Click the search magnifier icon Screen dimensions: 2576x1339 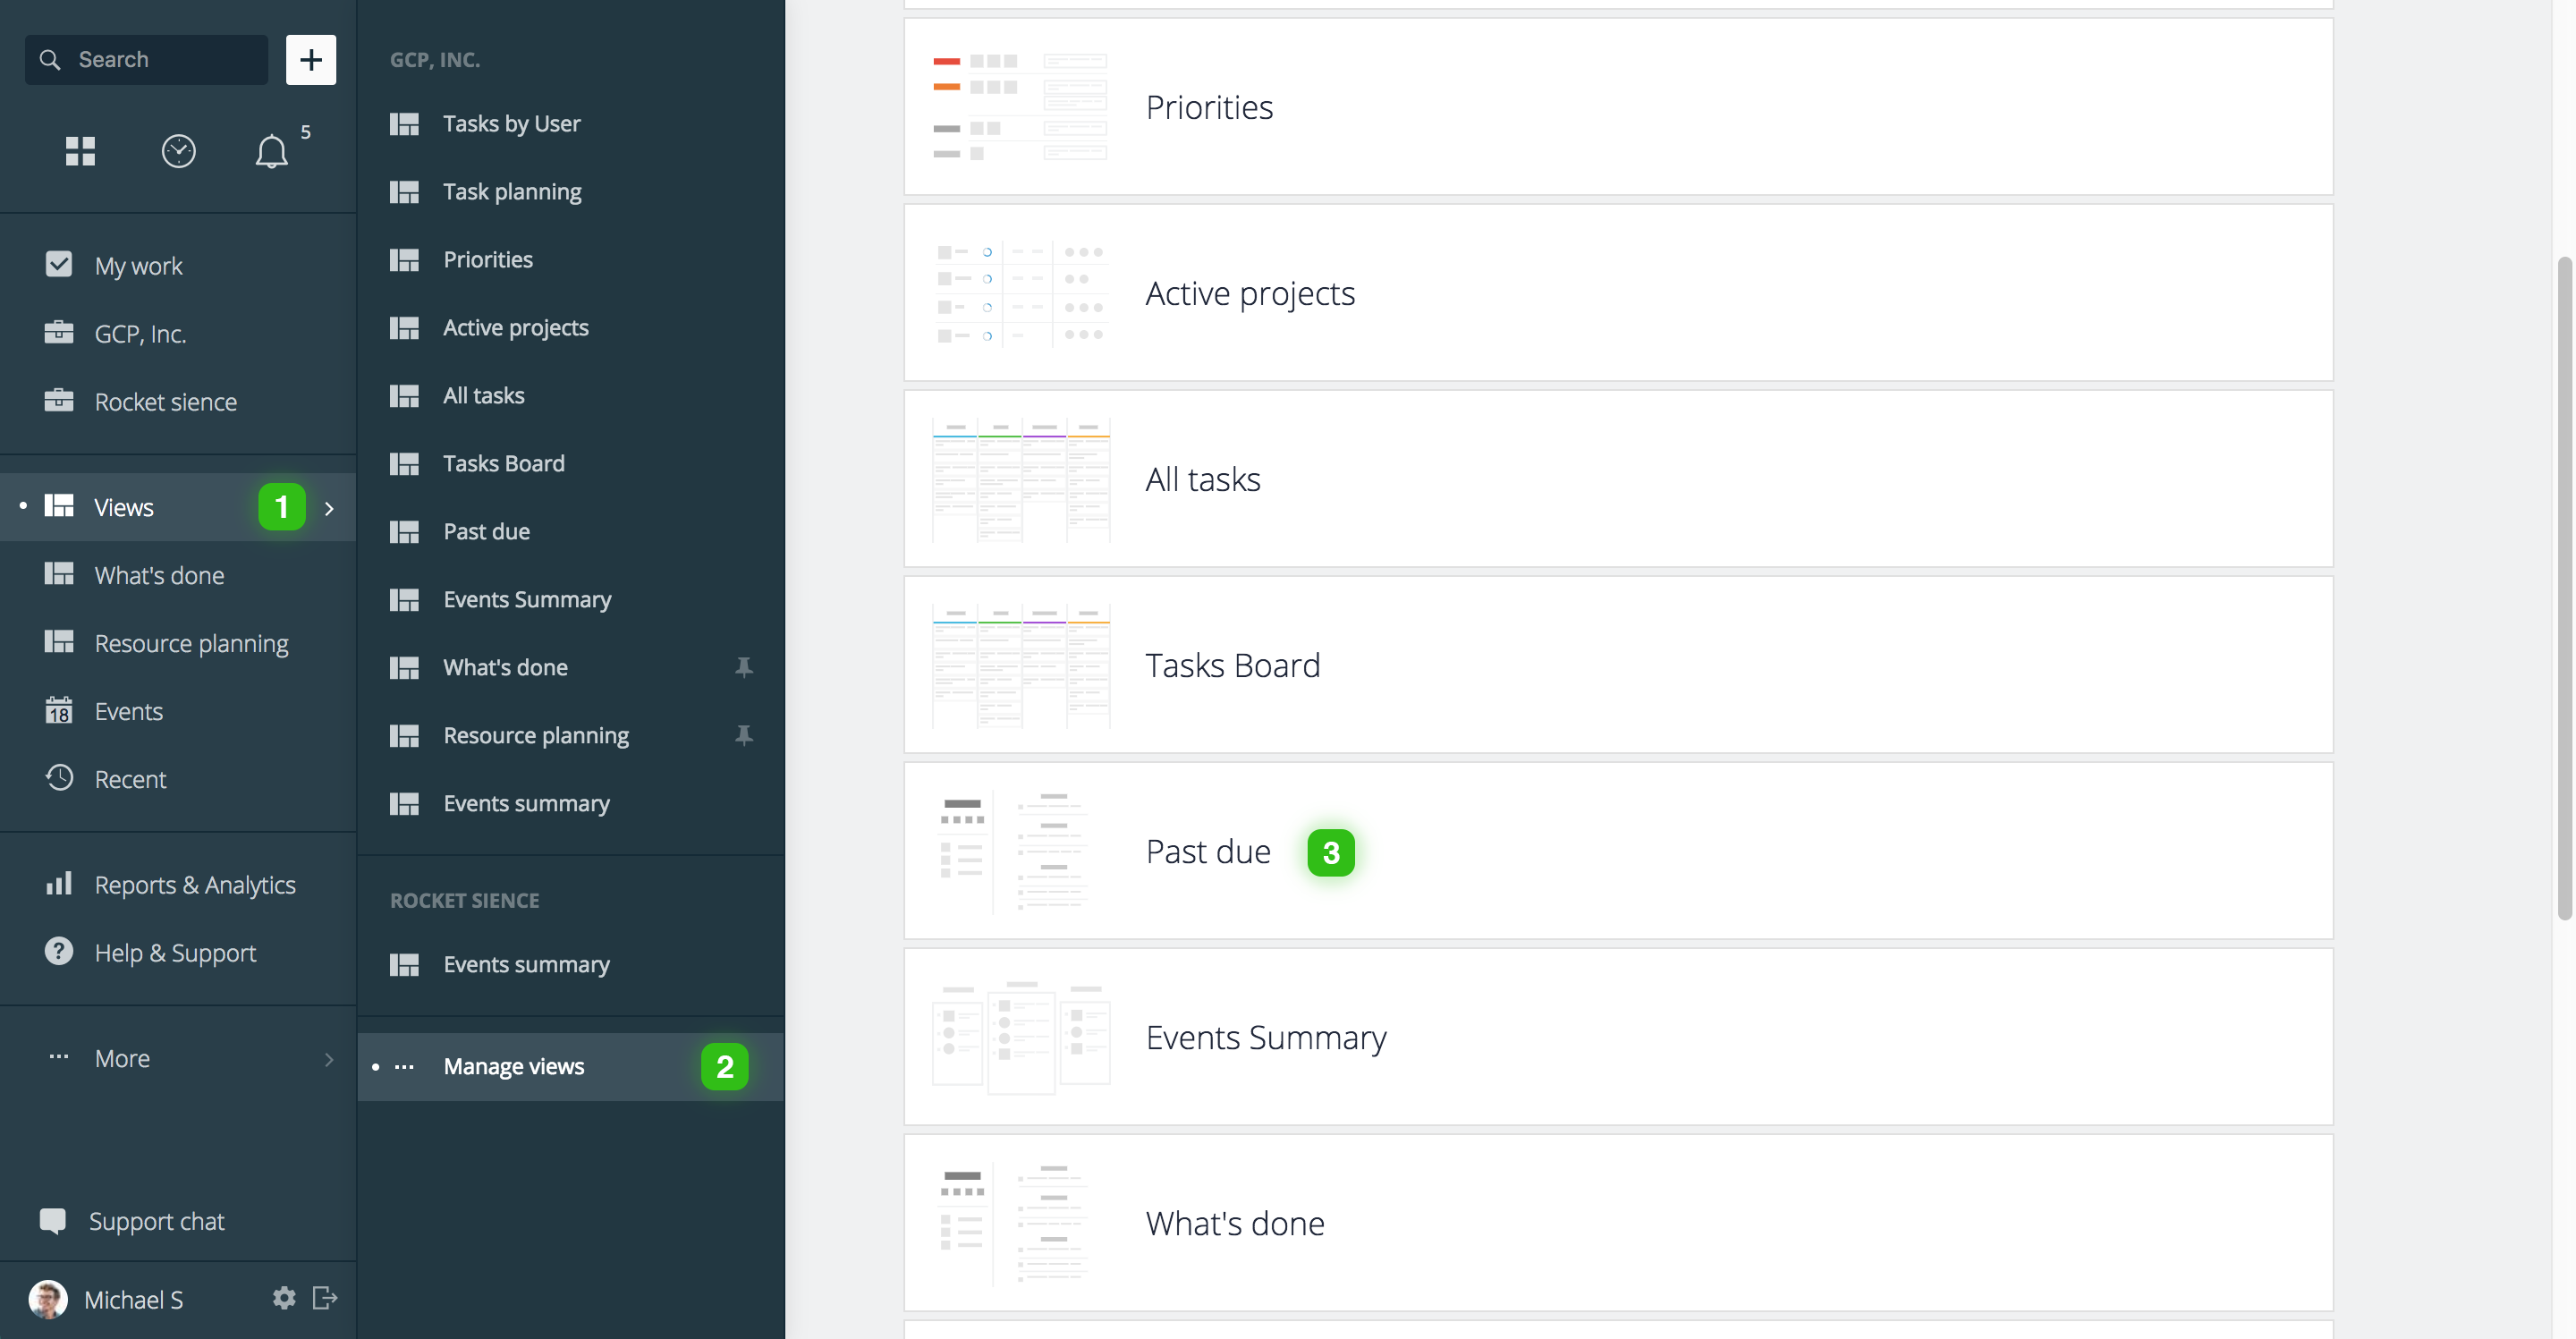coord(50,60)
